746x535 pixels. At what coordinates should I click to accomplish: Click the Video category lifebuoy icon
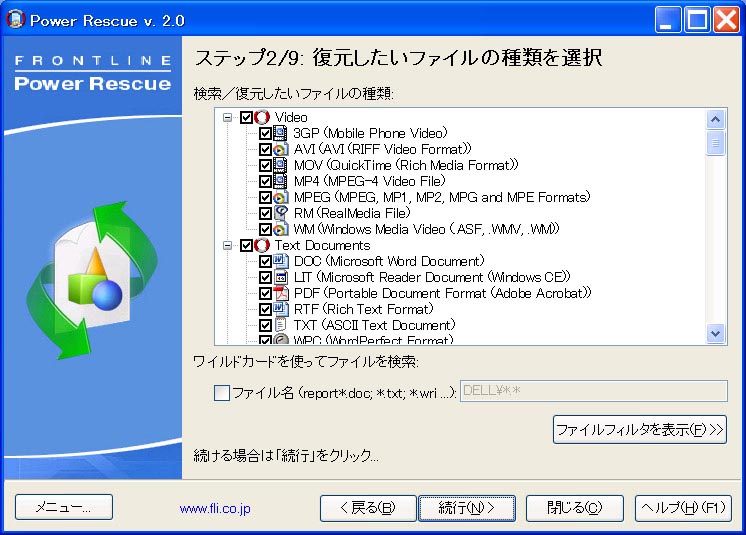tap(262, 117)
